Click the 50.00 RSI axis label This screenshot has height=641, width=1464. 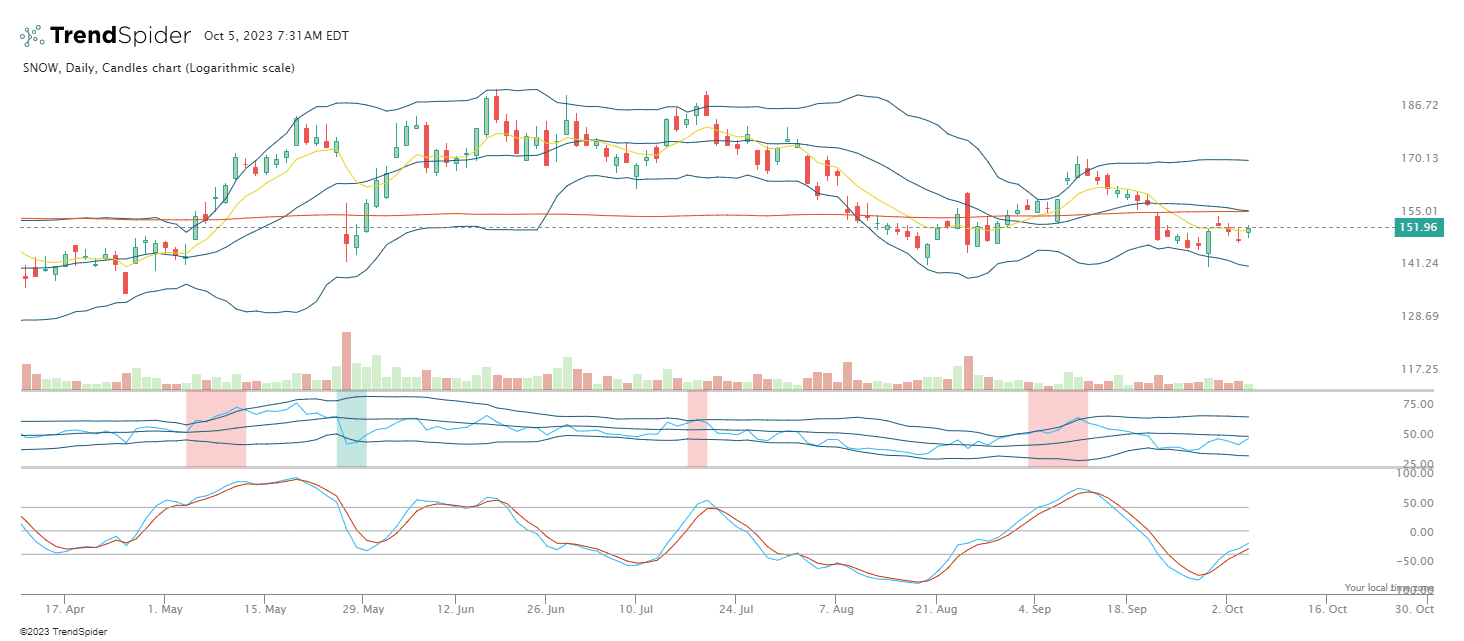(1418, 434)
